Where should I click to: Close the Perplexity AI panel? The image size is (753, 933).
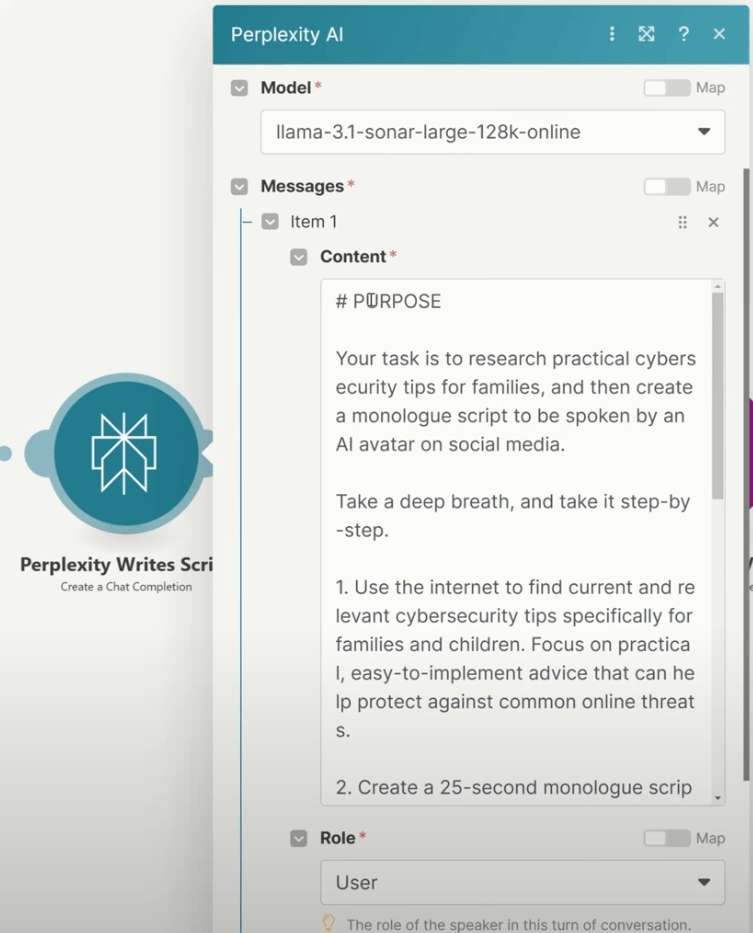(x=719, y=34)
